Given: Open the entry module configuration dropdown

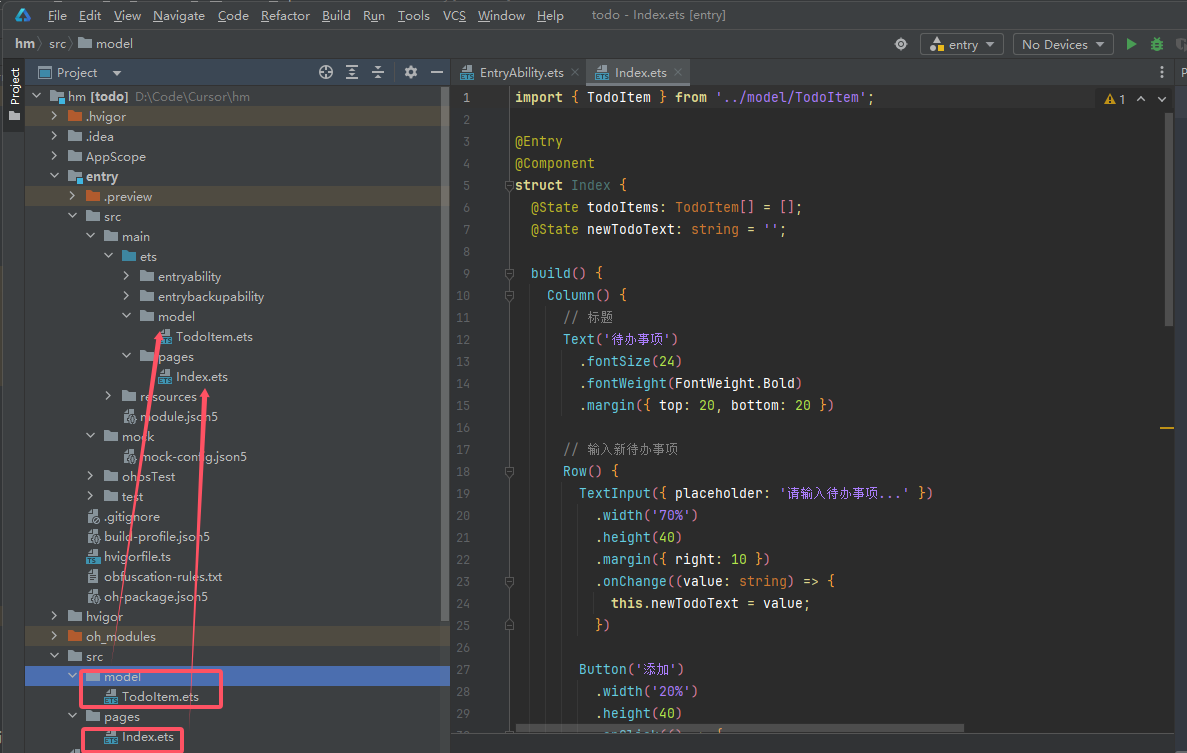Looking at the screenshot, I should pos(962,44).
